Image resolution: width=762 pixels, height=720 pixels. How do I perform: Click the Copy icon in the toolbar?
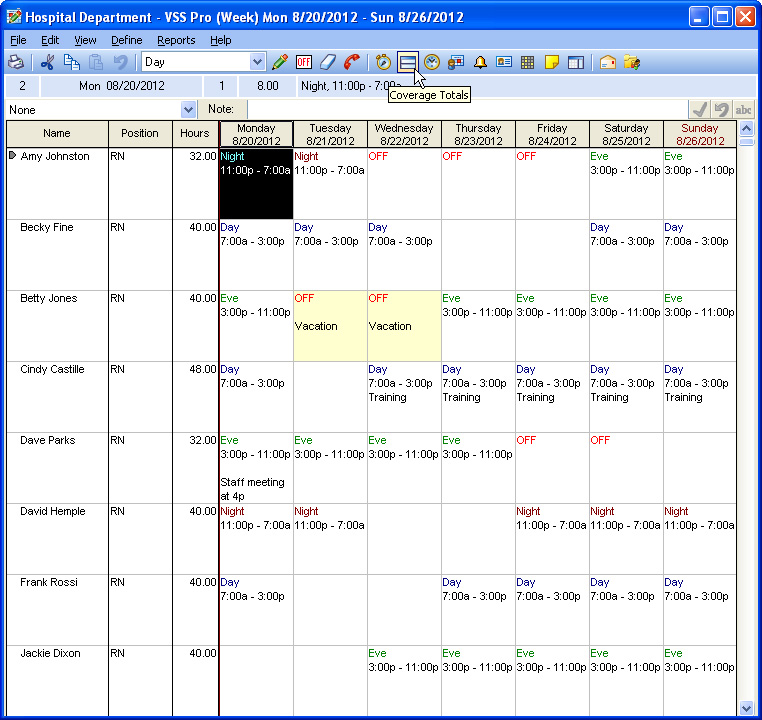pyautogui.click(x=71, y=62)
